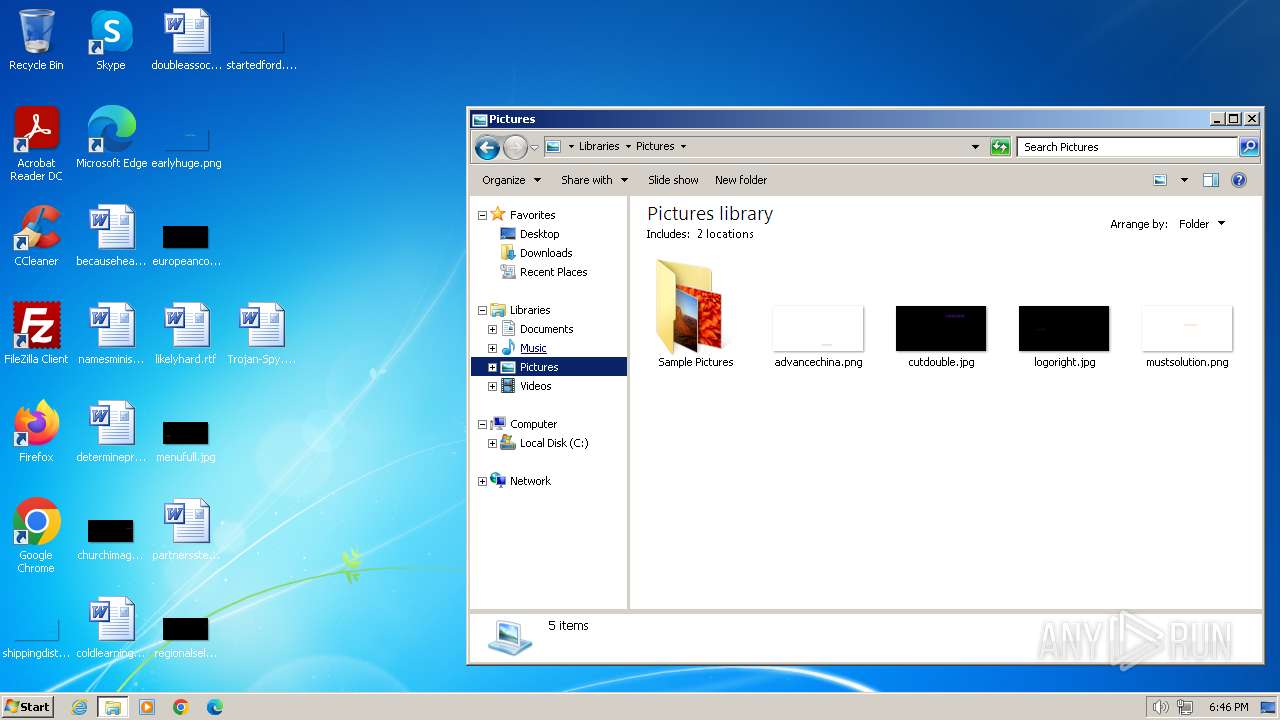This screenshot has height=720, width=1280.
Task: Click the search magnifier icon
Action: pos(1249,147)
